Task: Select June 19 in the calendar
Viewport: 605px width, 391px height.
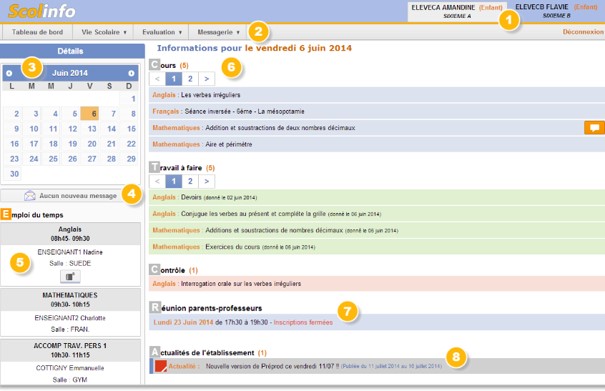Action: [70, 144]
